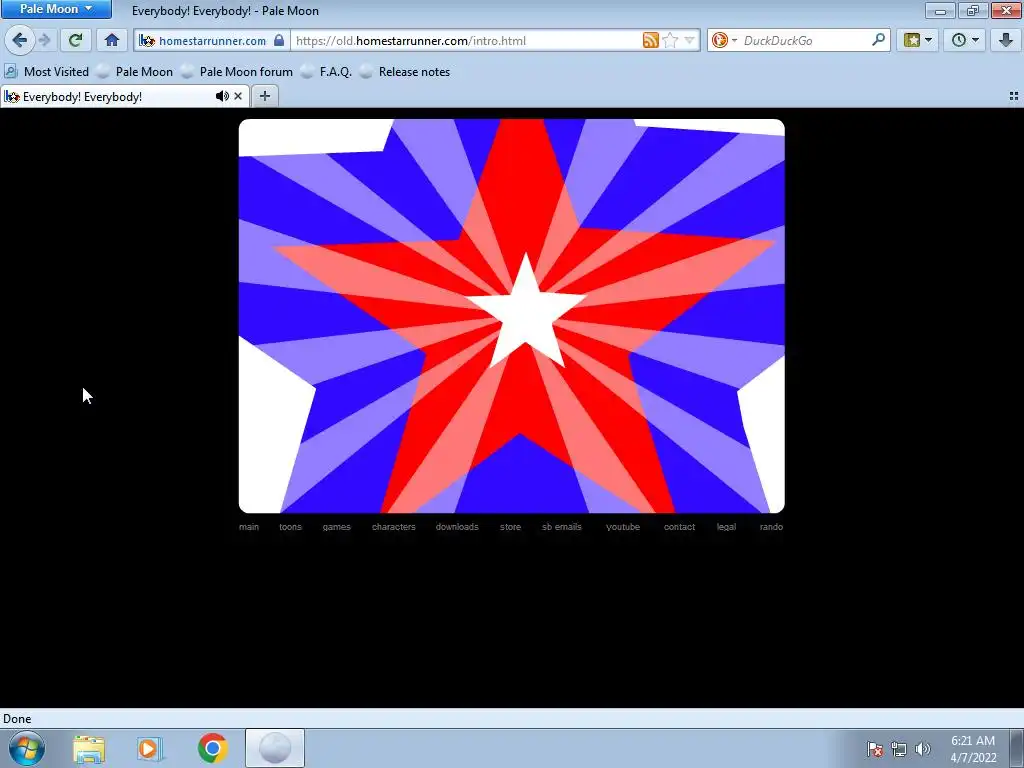Go forward using the Forward arrow button
The width and height of the screenshot is (1024, 768).
[44, 40]
